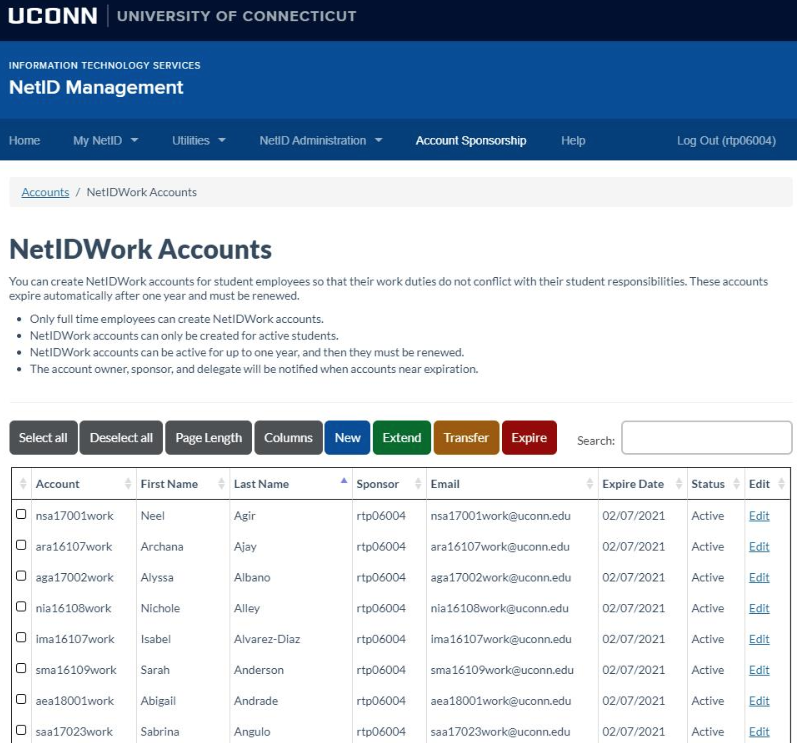Sort by Status column header
This screenshot has height=743, width=797.
707,484
